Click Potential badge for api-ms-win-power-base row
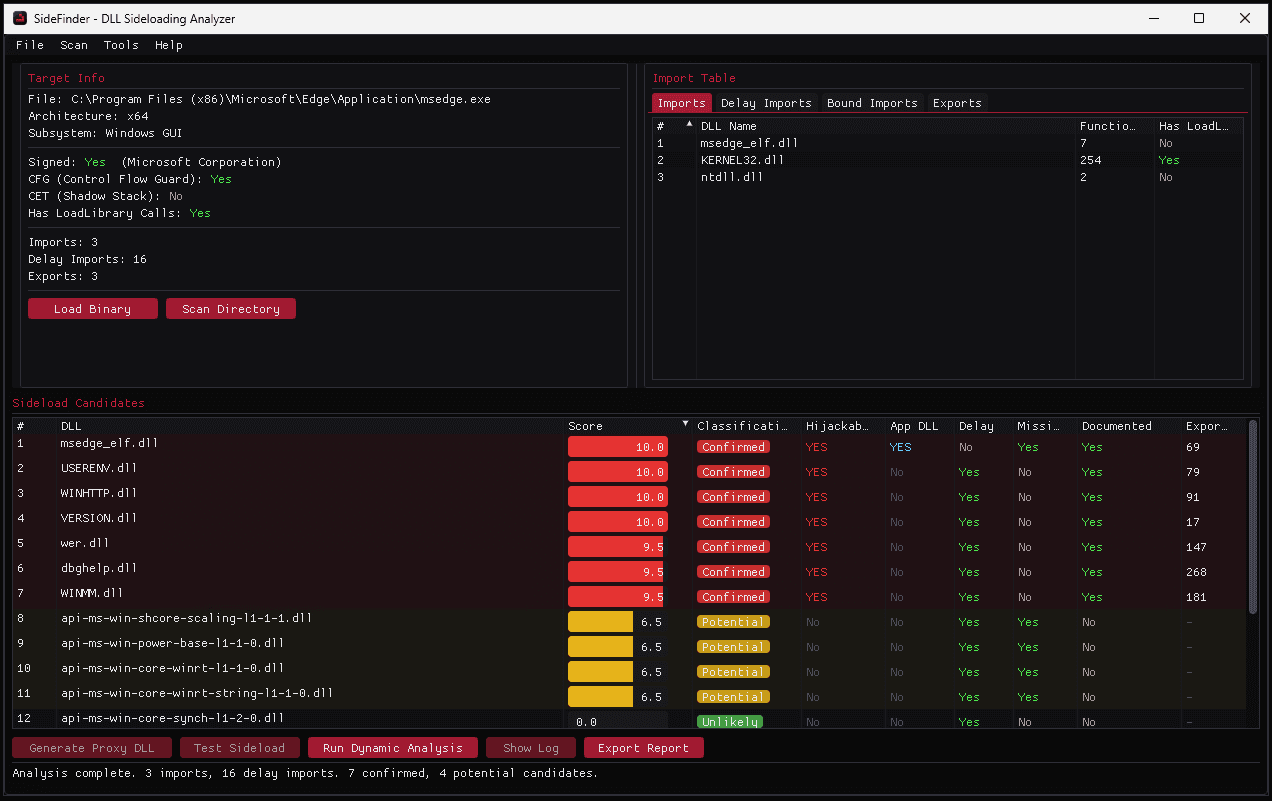The width and height of the screenshot is (1272, 801). [733, 647]
